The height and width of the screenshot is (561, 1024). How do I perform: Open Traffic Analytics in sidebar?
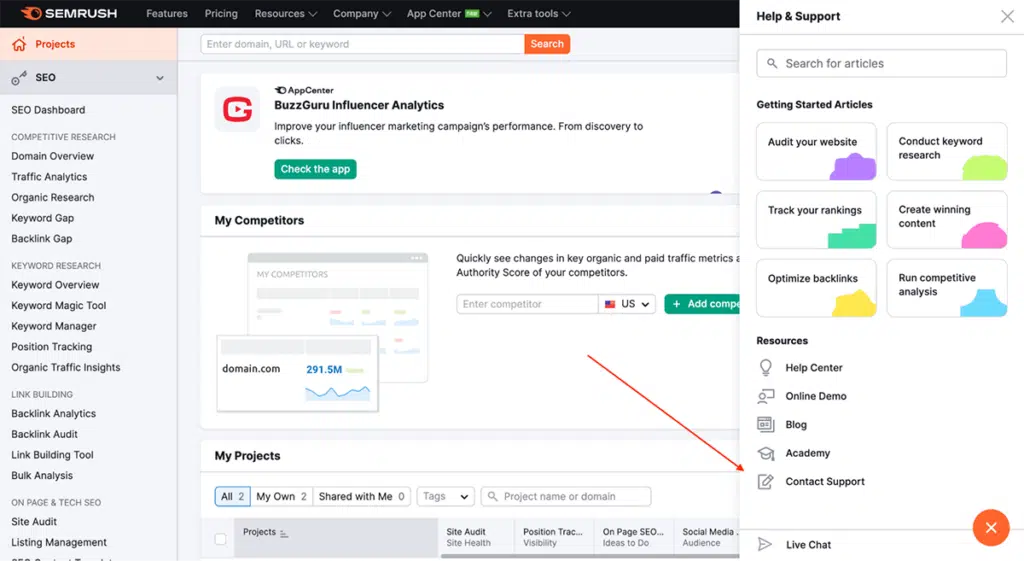pyautogui.click(x=49, y=177)
